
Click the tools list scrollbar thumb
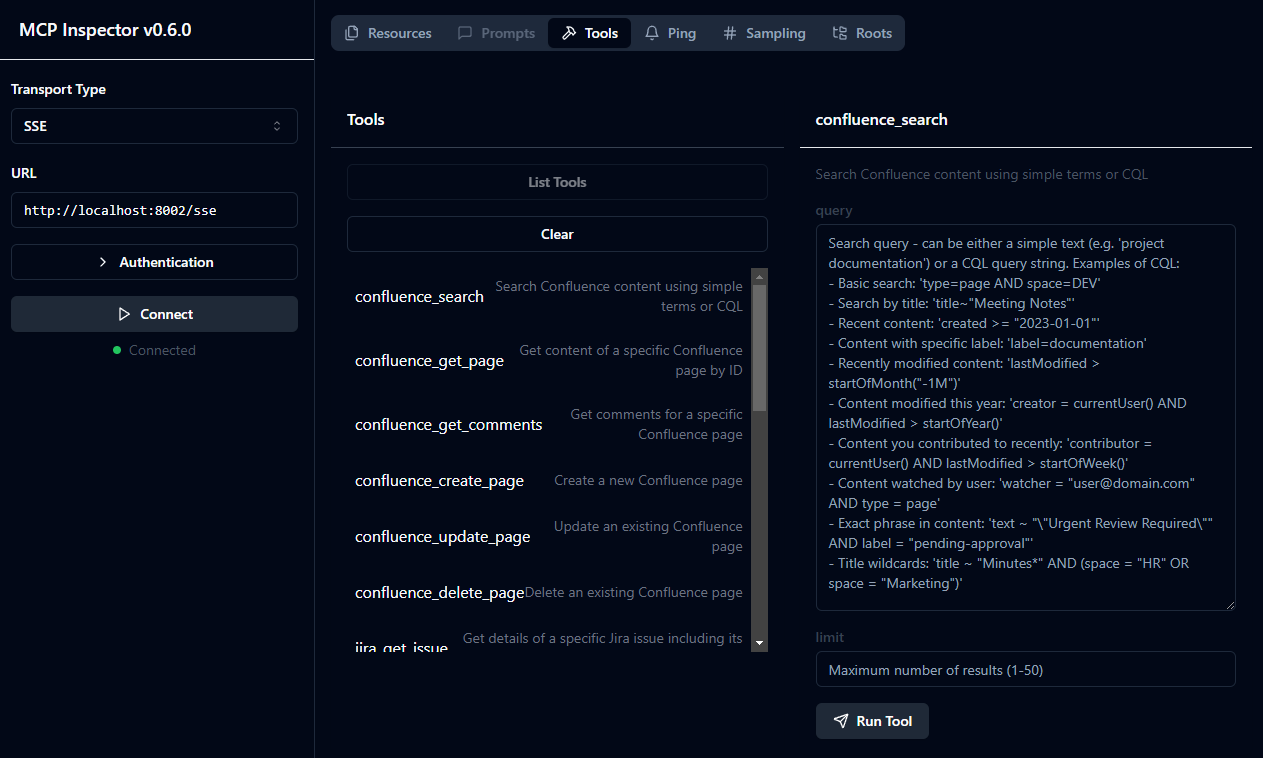tap(759, 348)
